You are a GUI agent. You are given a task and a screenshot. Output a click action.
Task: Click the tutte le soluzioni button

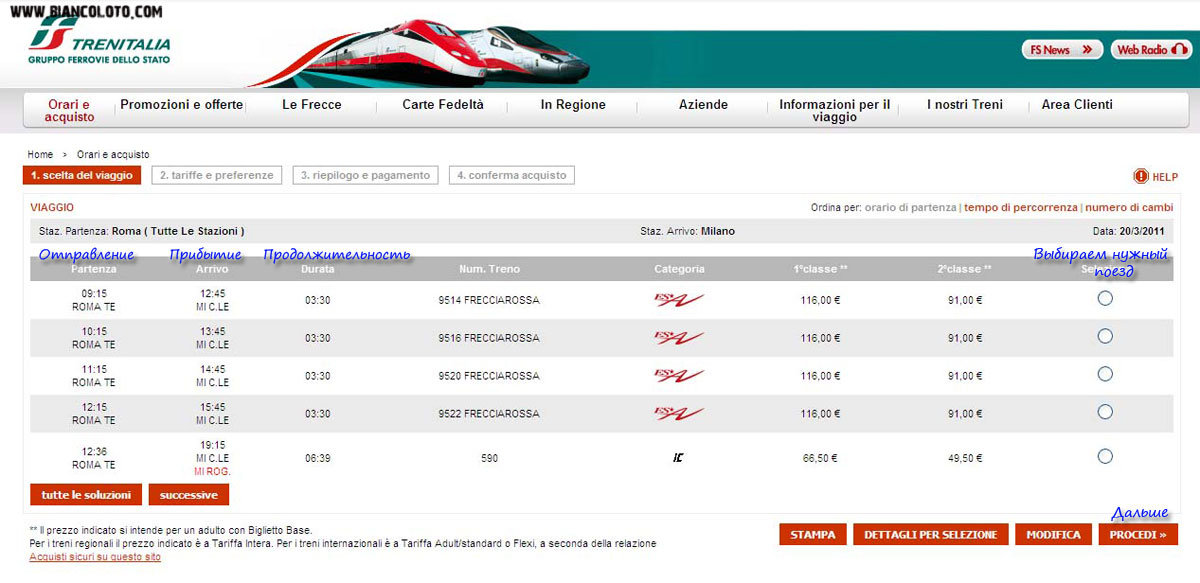click(x=86, y=495)
